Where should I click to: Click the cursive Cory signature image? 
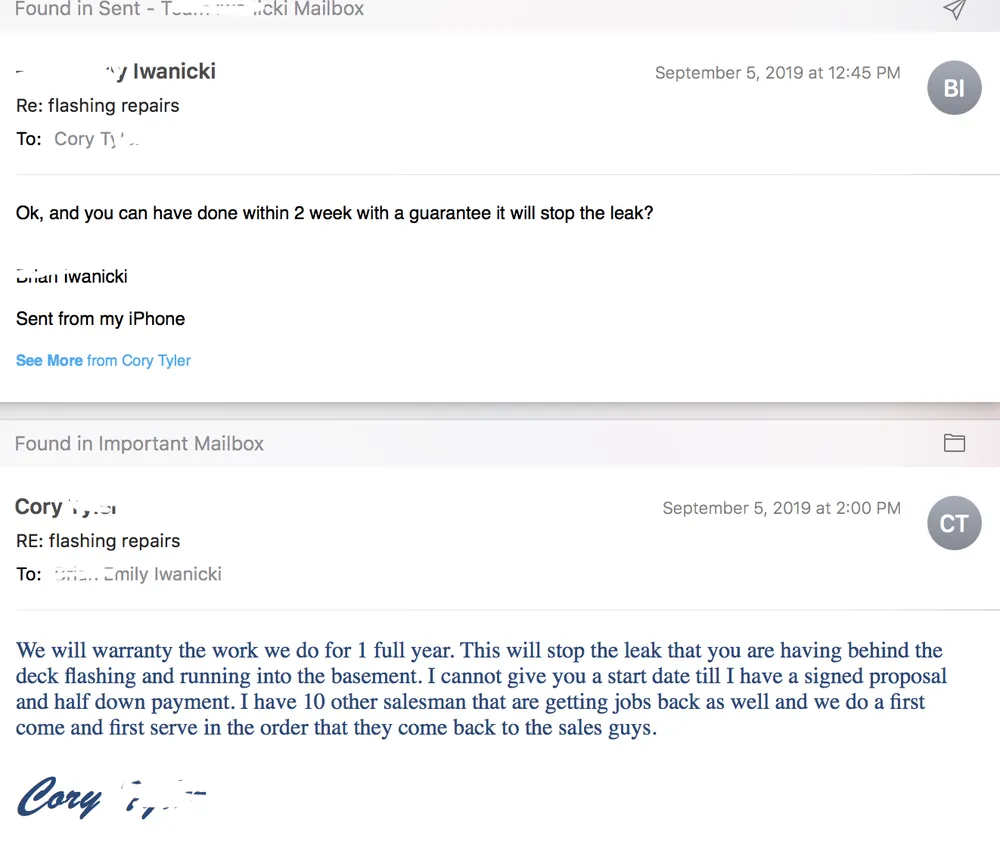click(x=60, y=798)
